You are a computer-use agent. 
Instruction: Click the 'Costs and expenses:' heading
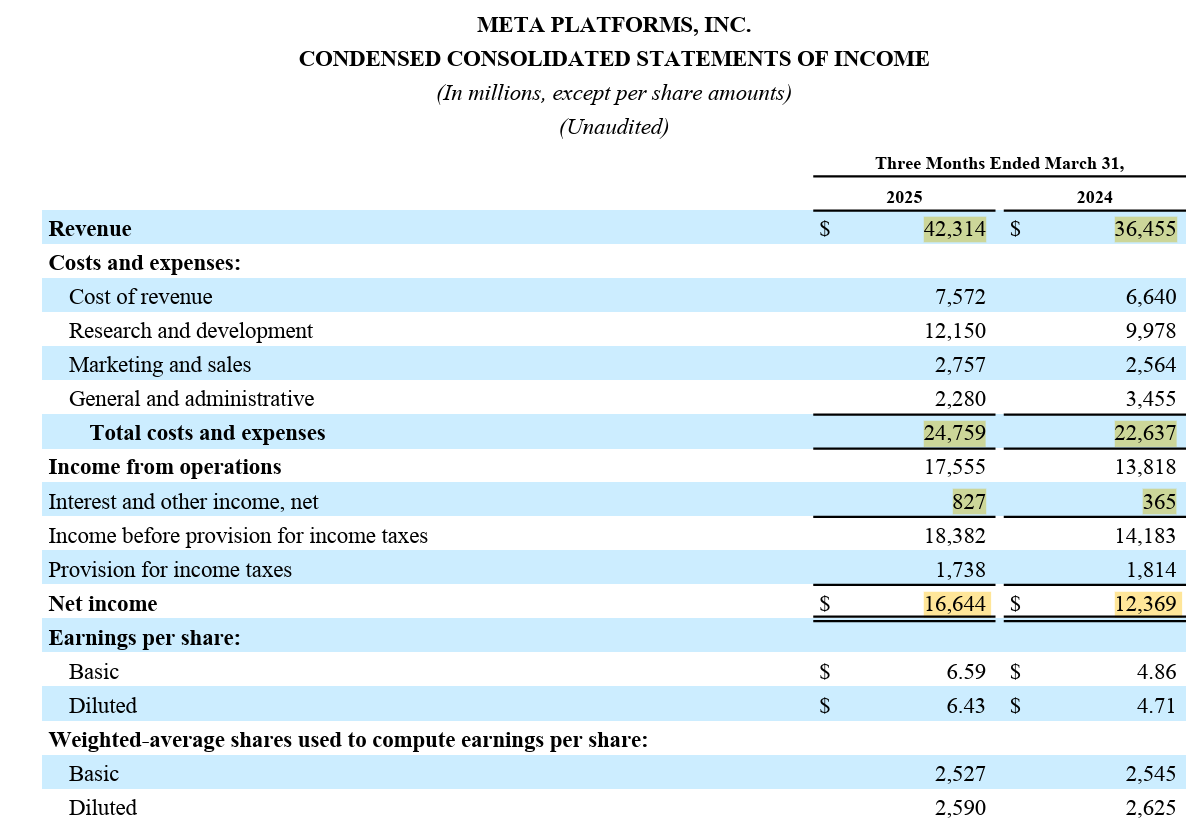click(145, 263)
